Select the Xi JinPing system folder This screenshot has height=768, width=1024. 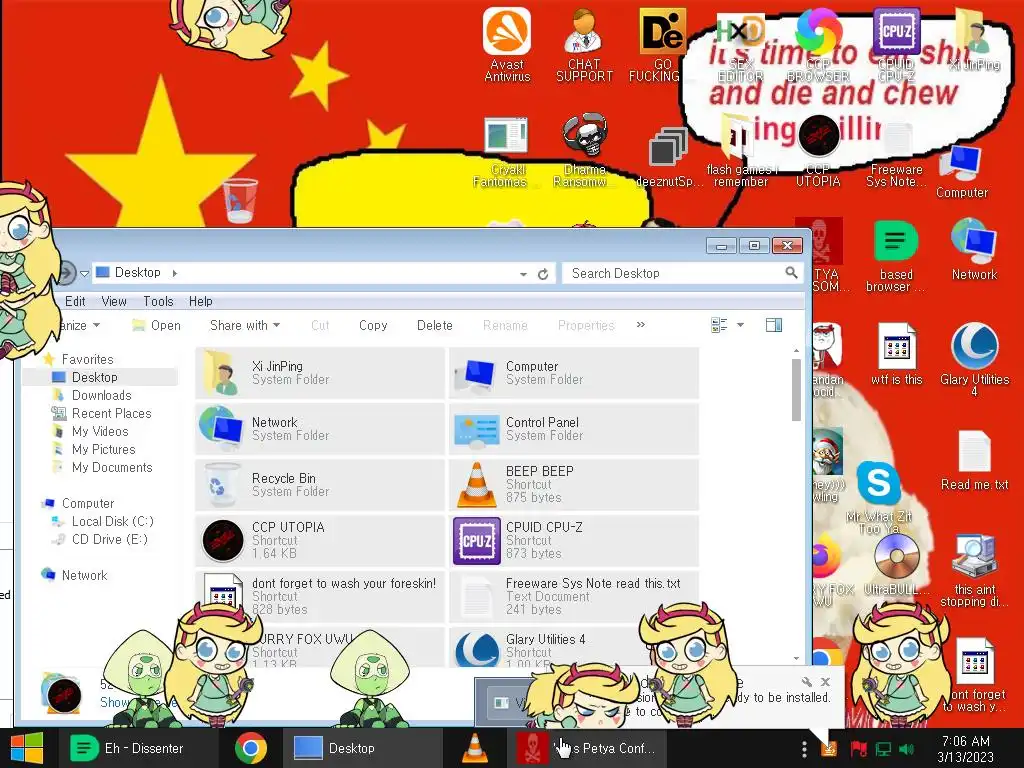pyautogui.click(x=320, y=373)
